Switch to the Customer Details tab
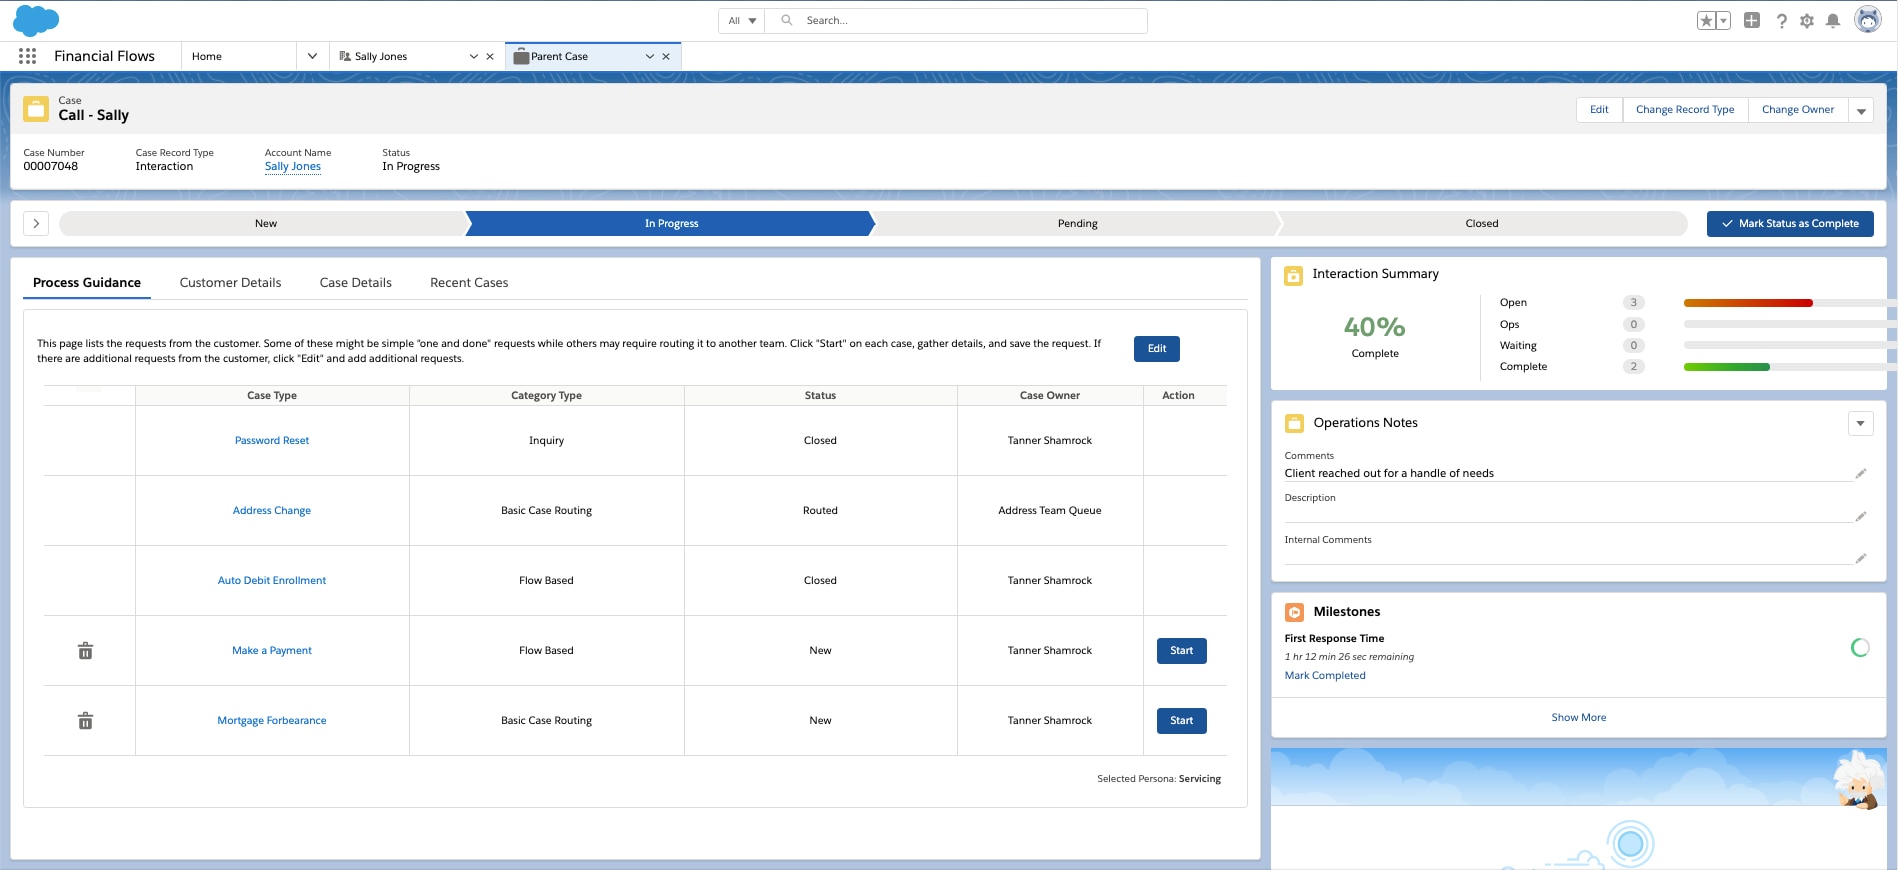The height and width of the screenshot is (870, 1898). tap(230, 283)
